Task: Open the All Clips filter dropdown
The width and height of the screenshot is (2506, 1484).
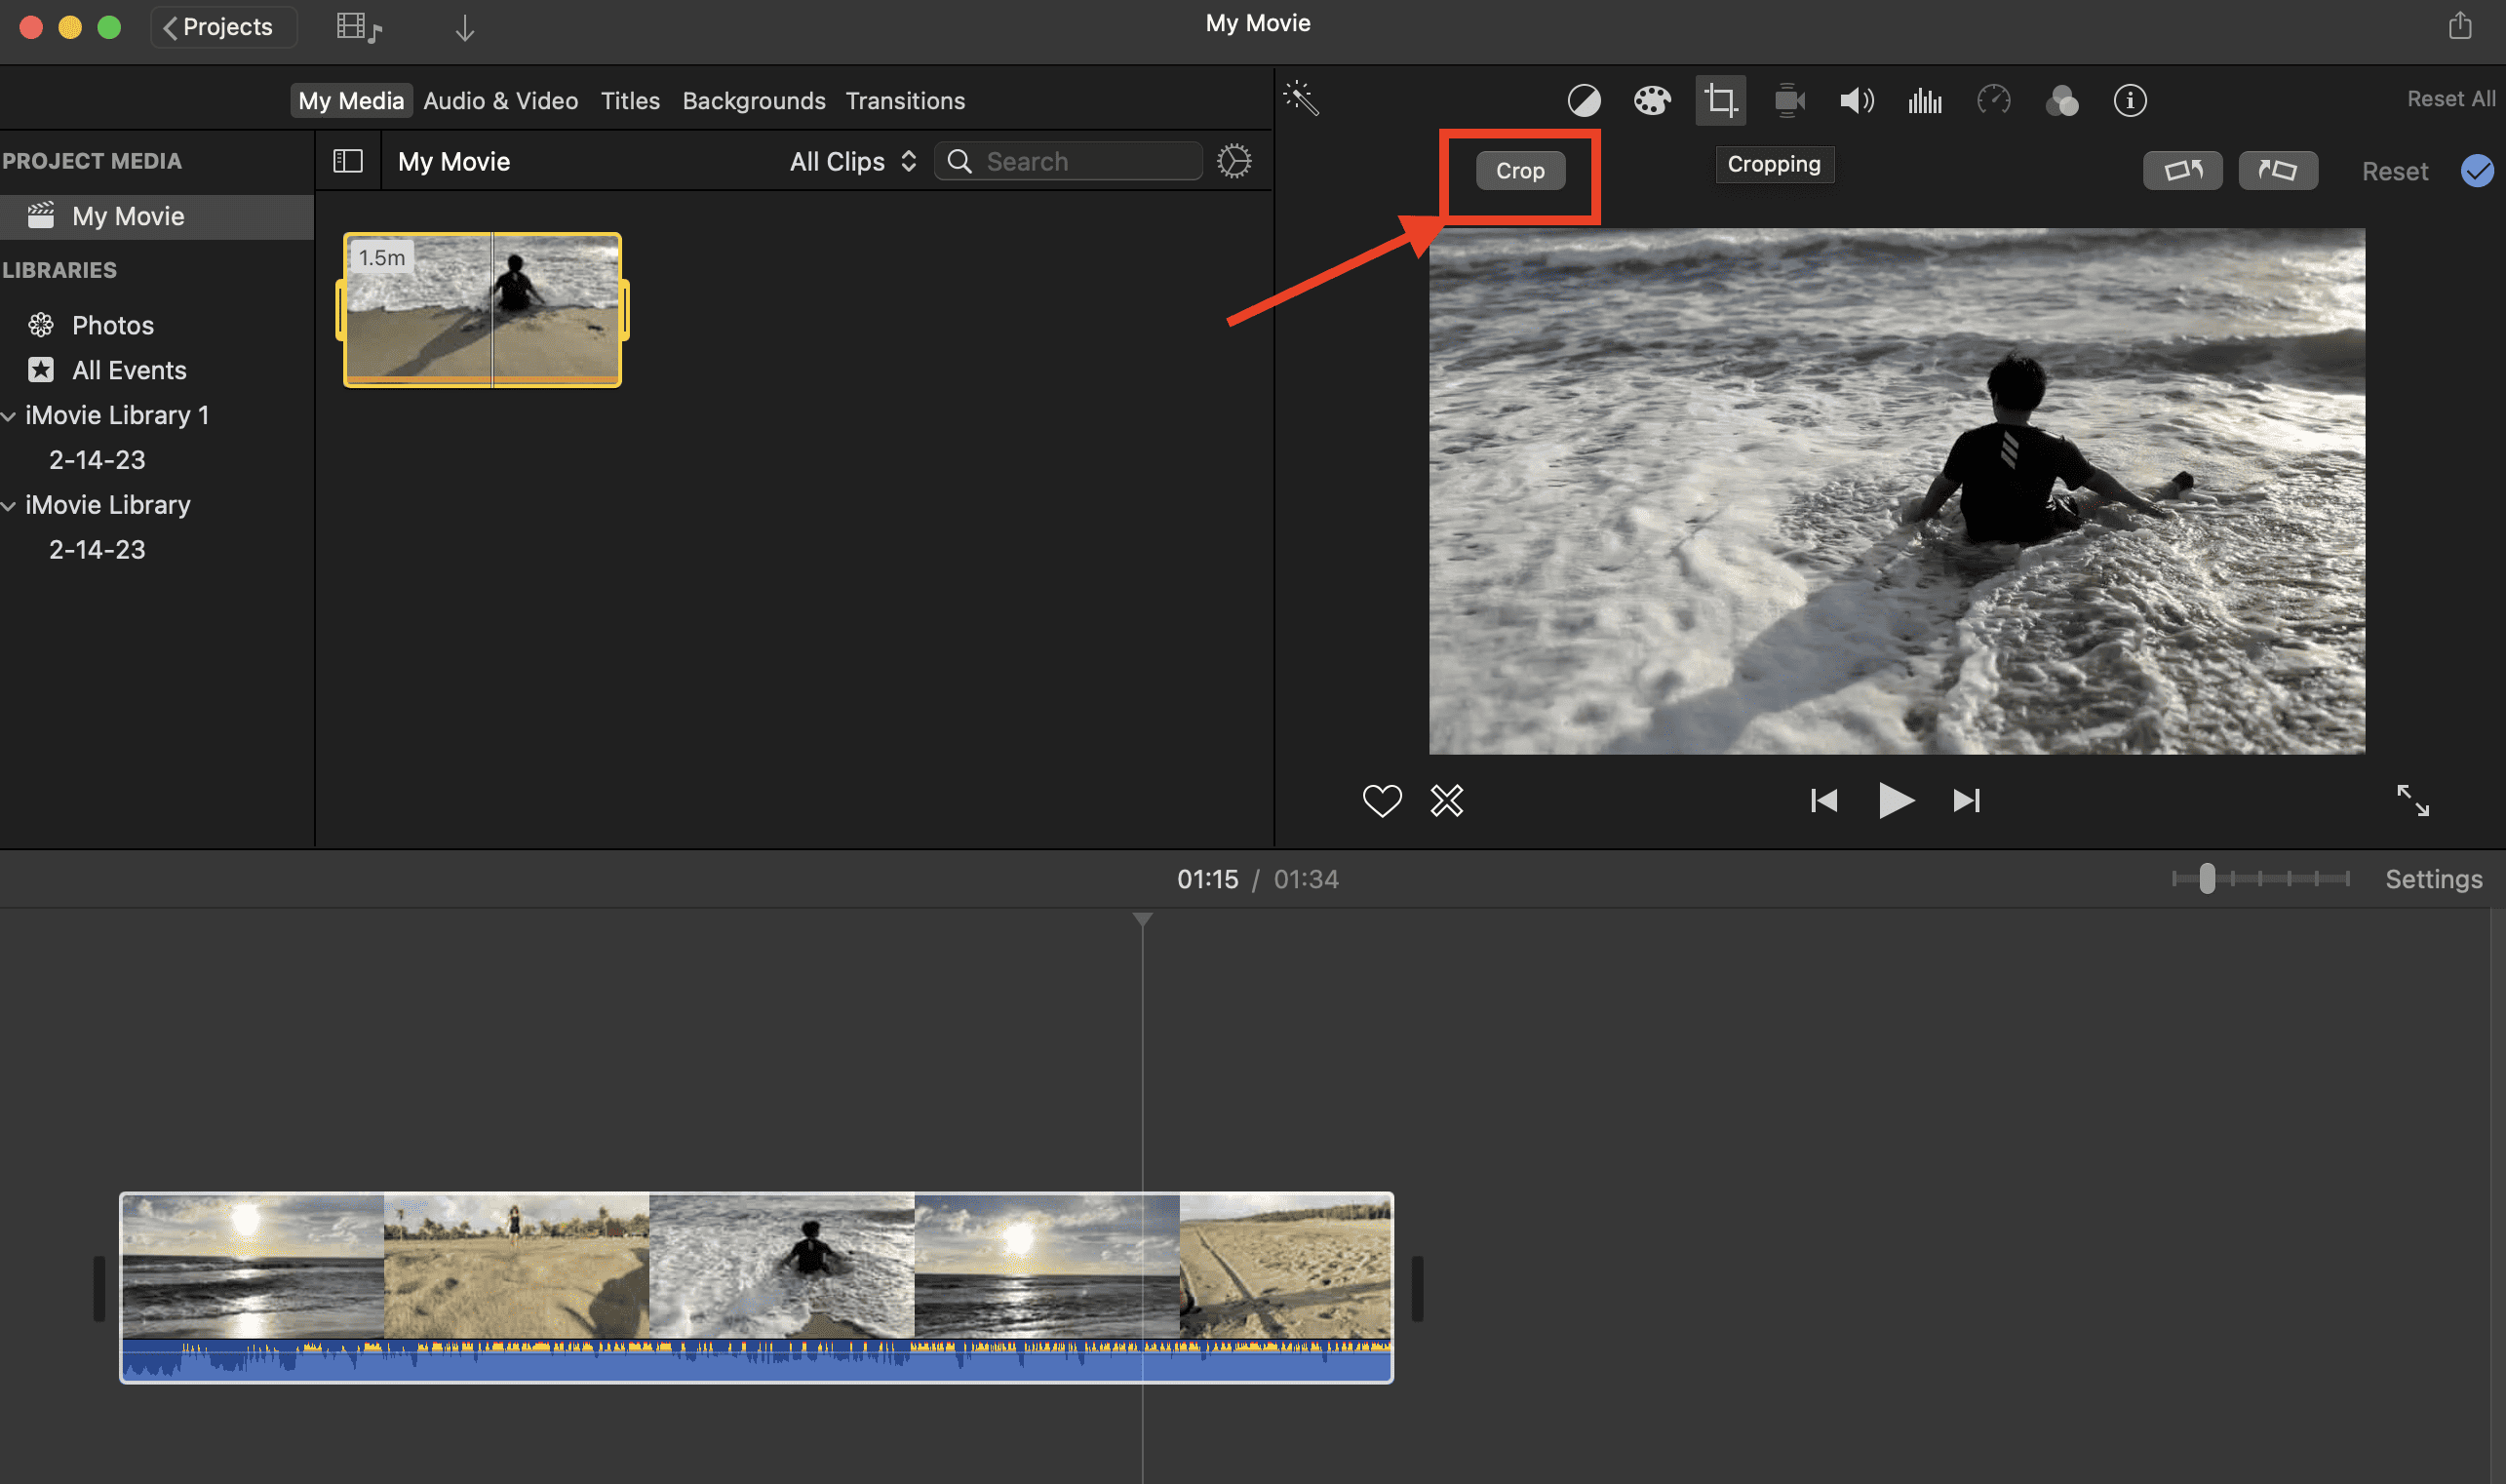Action: [x=853, y=161]
